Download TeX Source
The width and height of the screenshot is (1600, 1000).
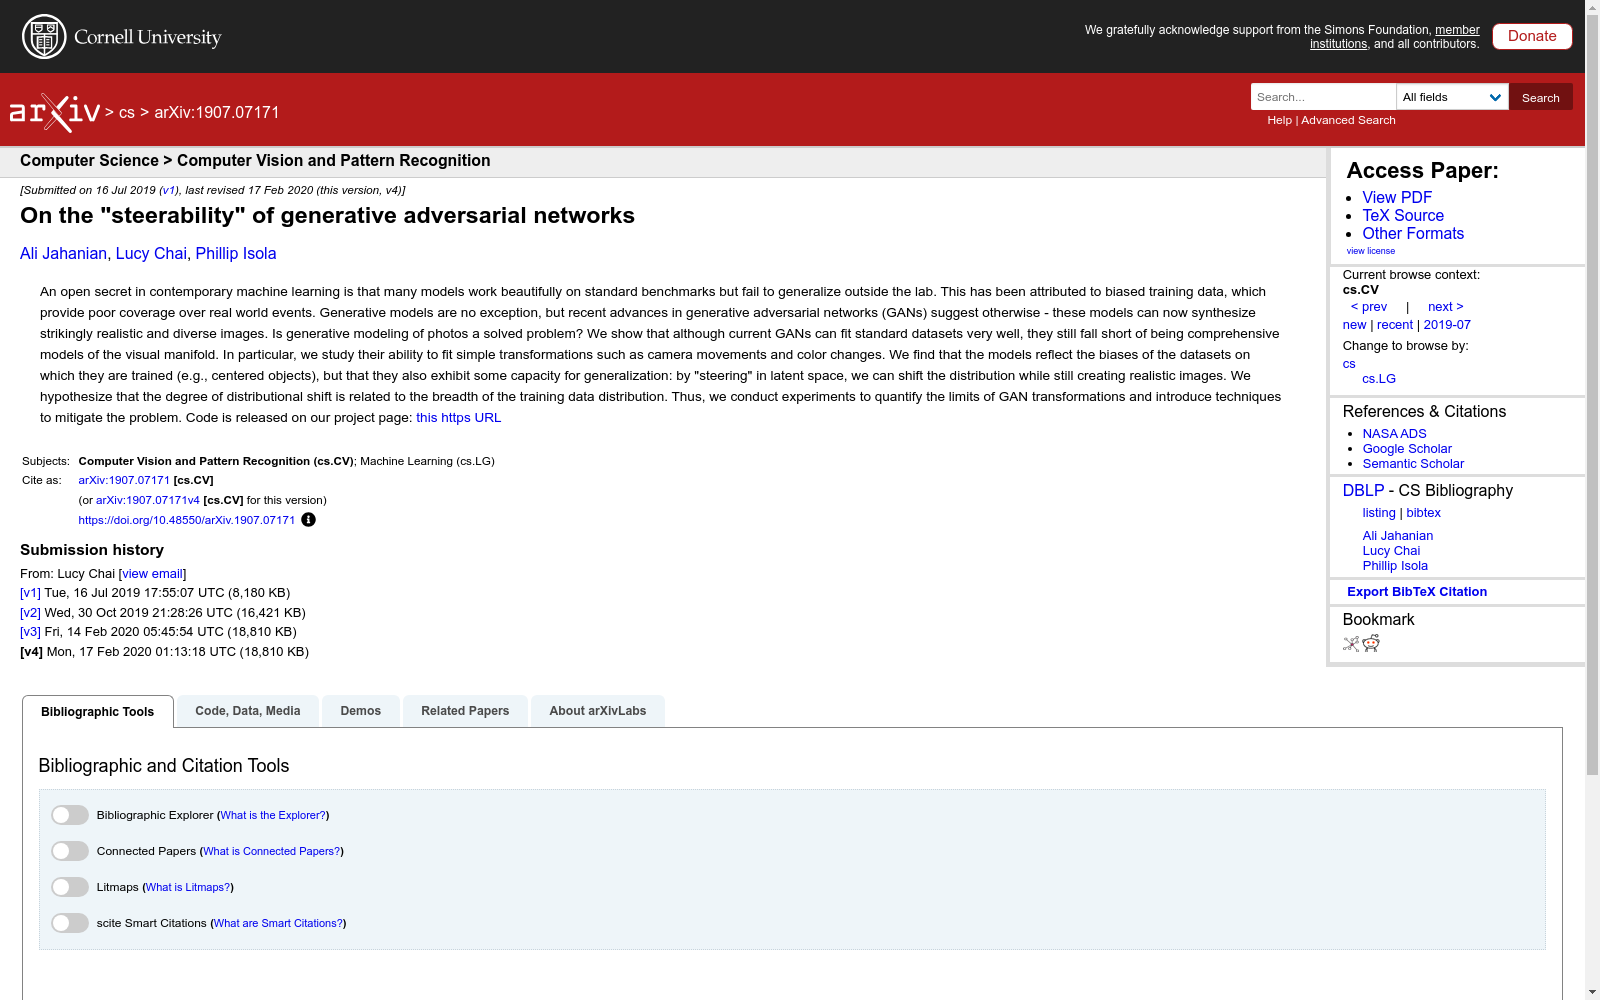(x=1403, y=216)
